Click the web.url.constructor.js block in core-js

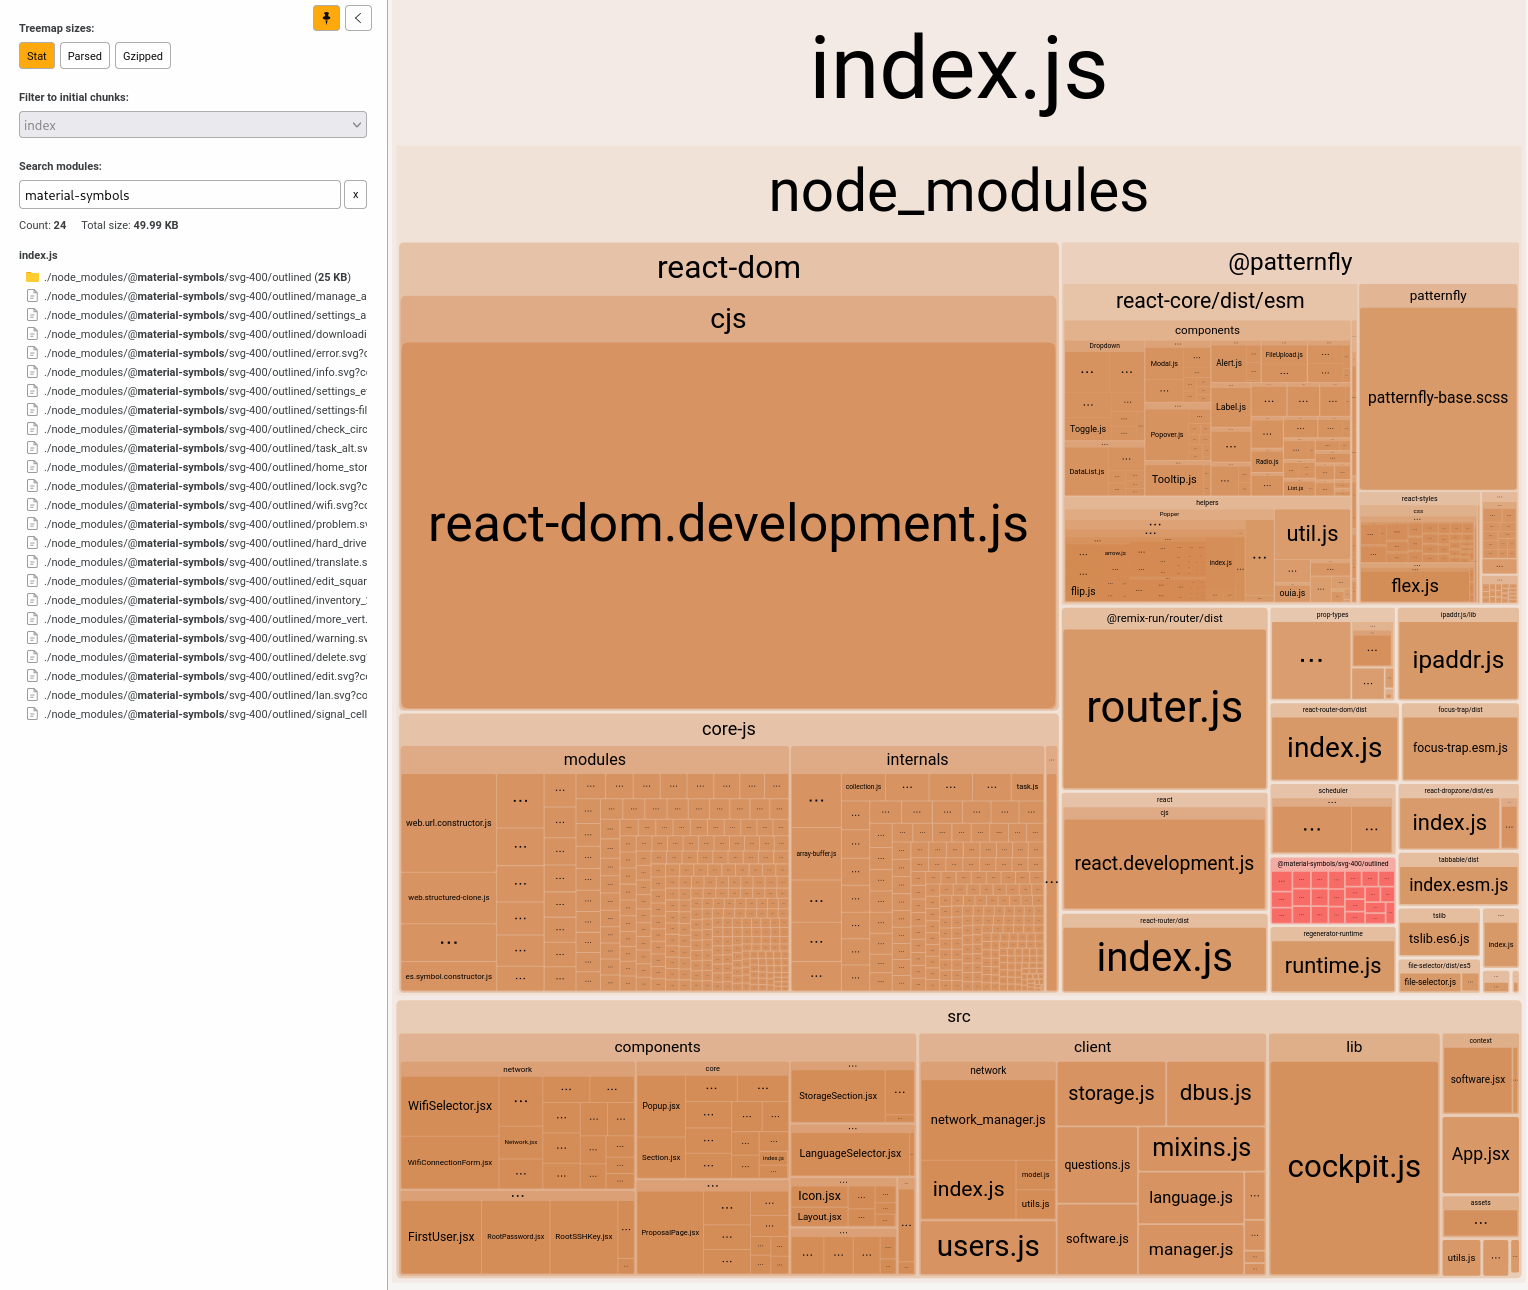[x=449, y=823]
